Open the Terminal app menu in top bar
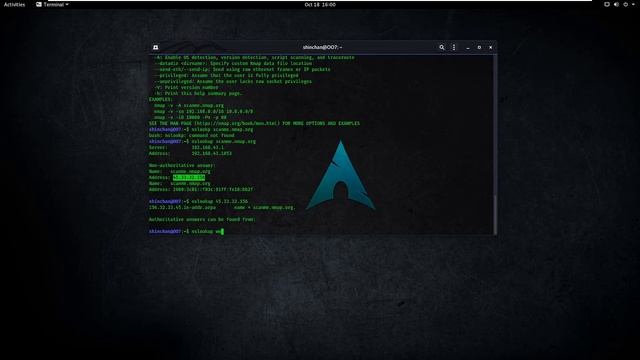 pos(52,4)
